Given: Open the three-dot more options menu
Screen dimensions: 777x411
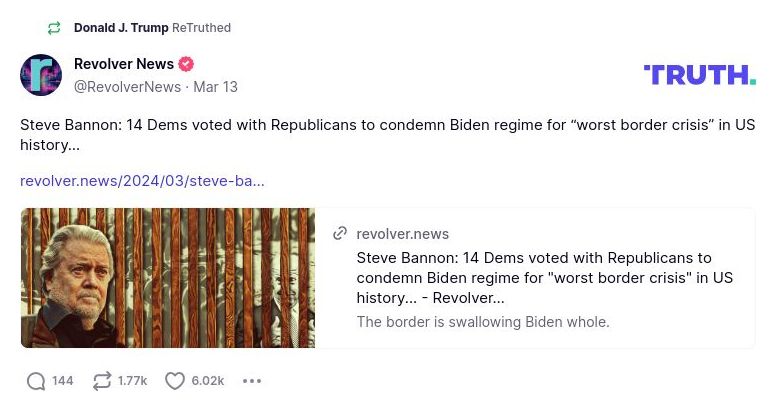Looking at the screenshot, I should 252,381.
